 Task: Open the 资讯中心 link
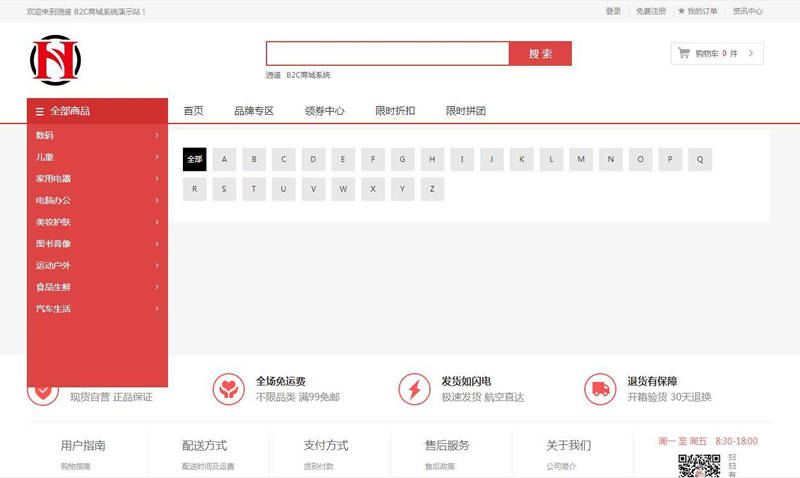[x=747, y=11]
